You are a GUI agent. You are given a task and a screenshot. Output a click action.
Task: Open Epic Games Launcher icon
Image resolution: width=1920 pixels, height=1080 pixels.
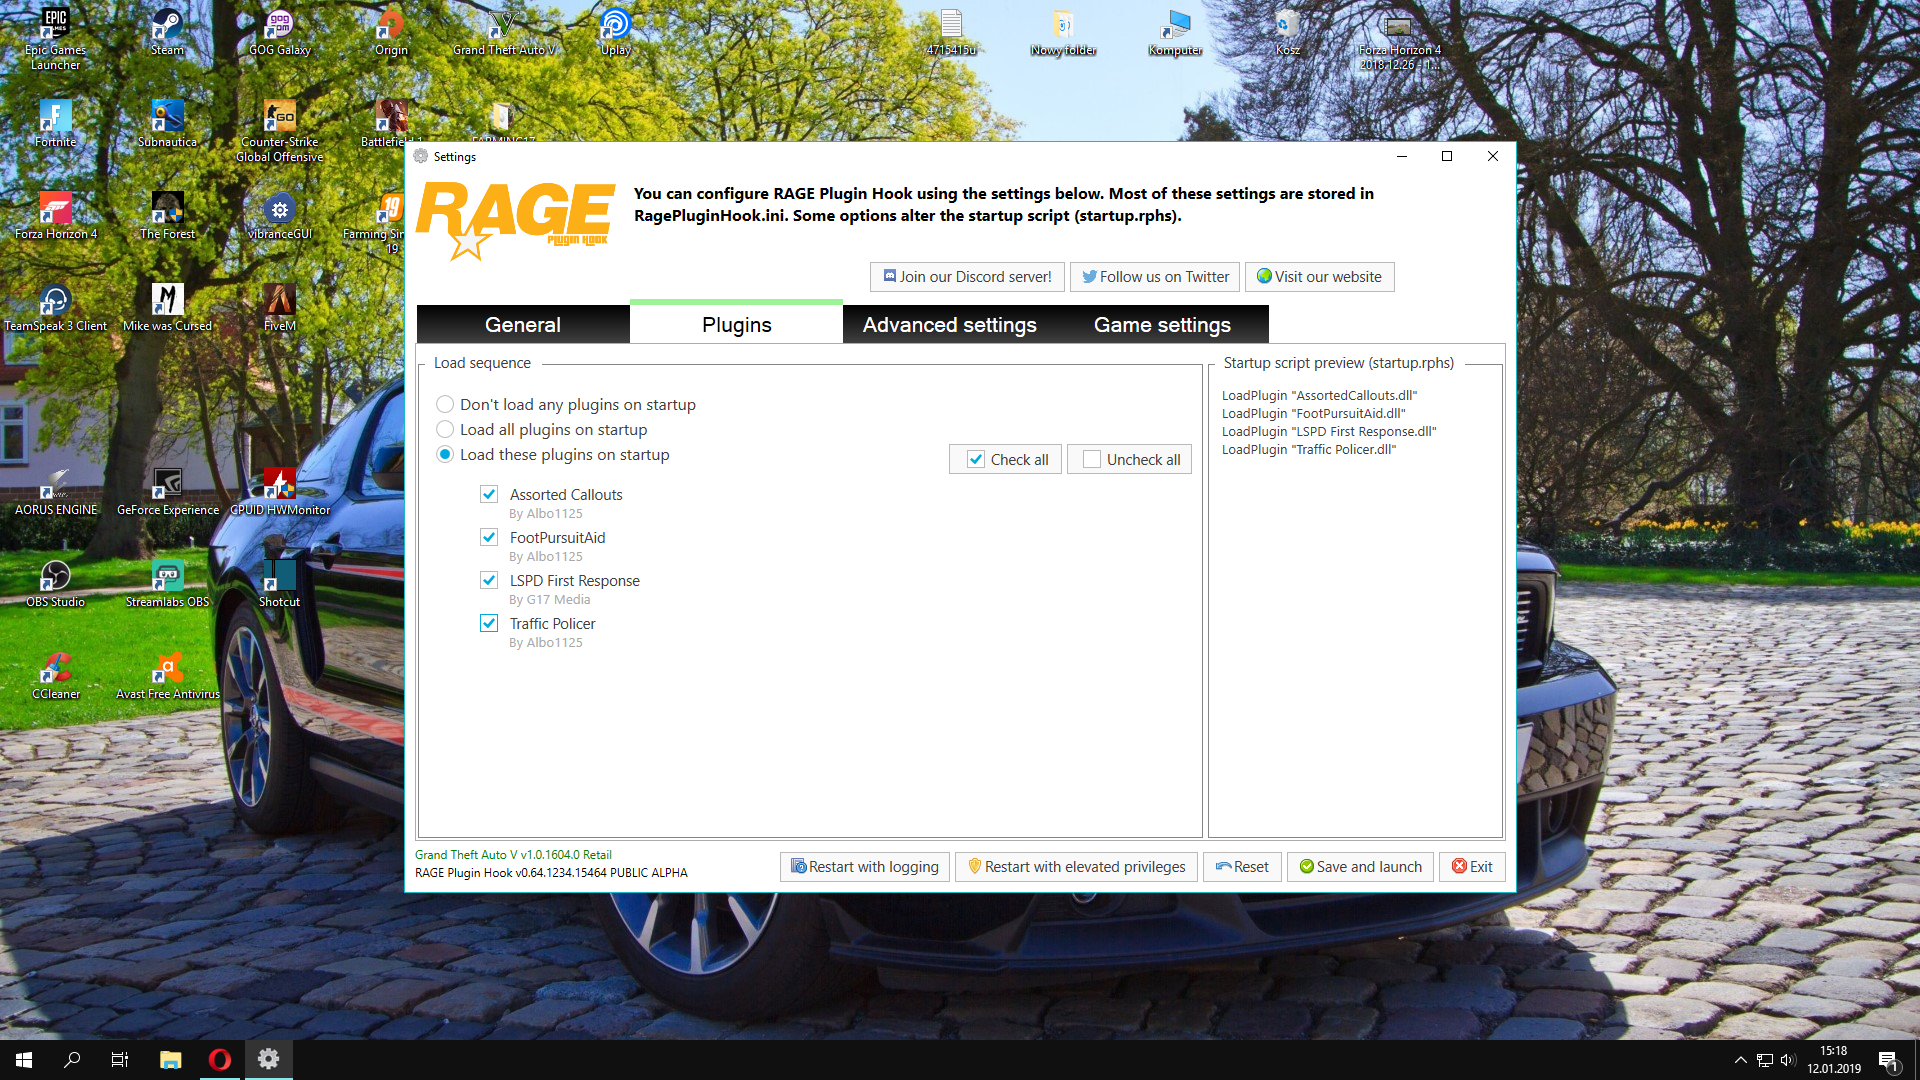coord(55,30)
